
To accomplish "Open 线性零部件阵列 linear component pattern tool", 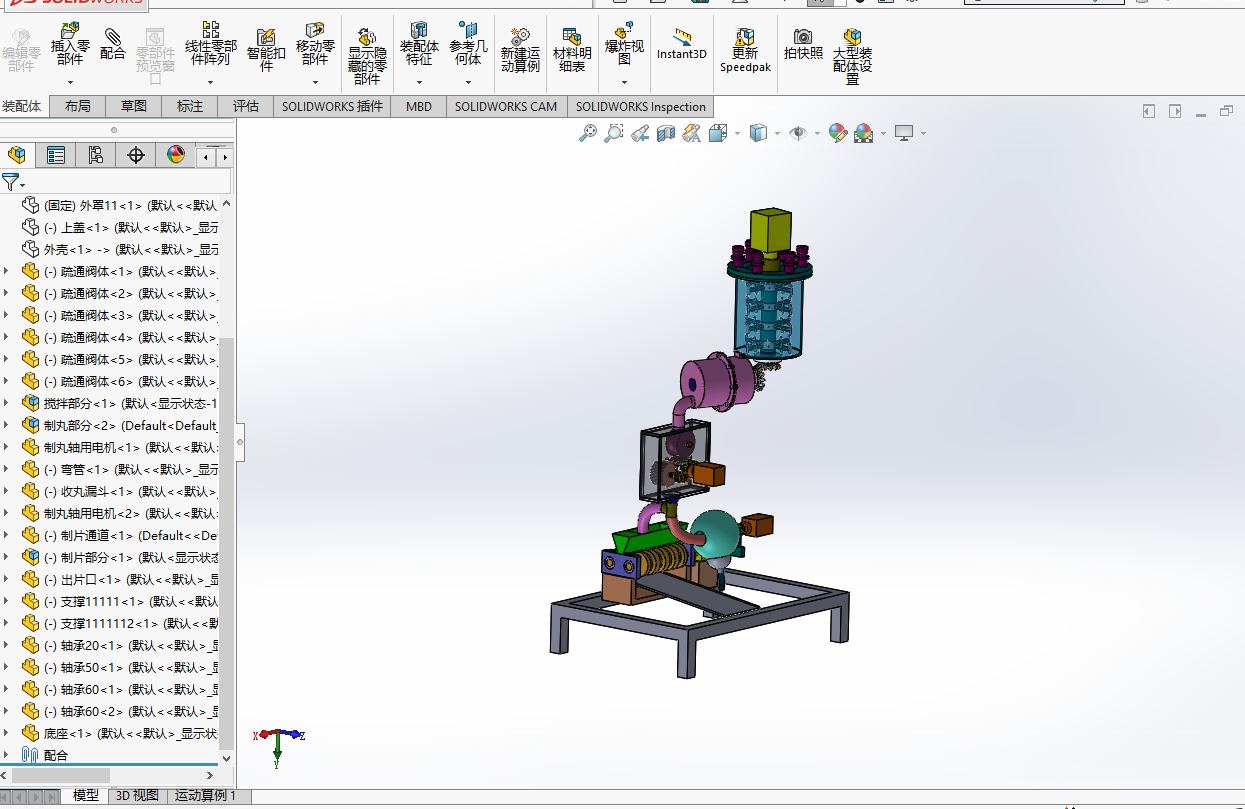I will pos(211,44).
